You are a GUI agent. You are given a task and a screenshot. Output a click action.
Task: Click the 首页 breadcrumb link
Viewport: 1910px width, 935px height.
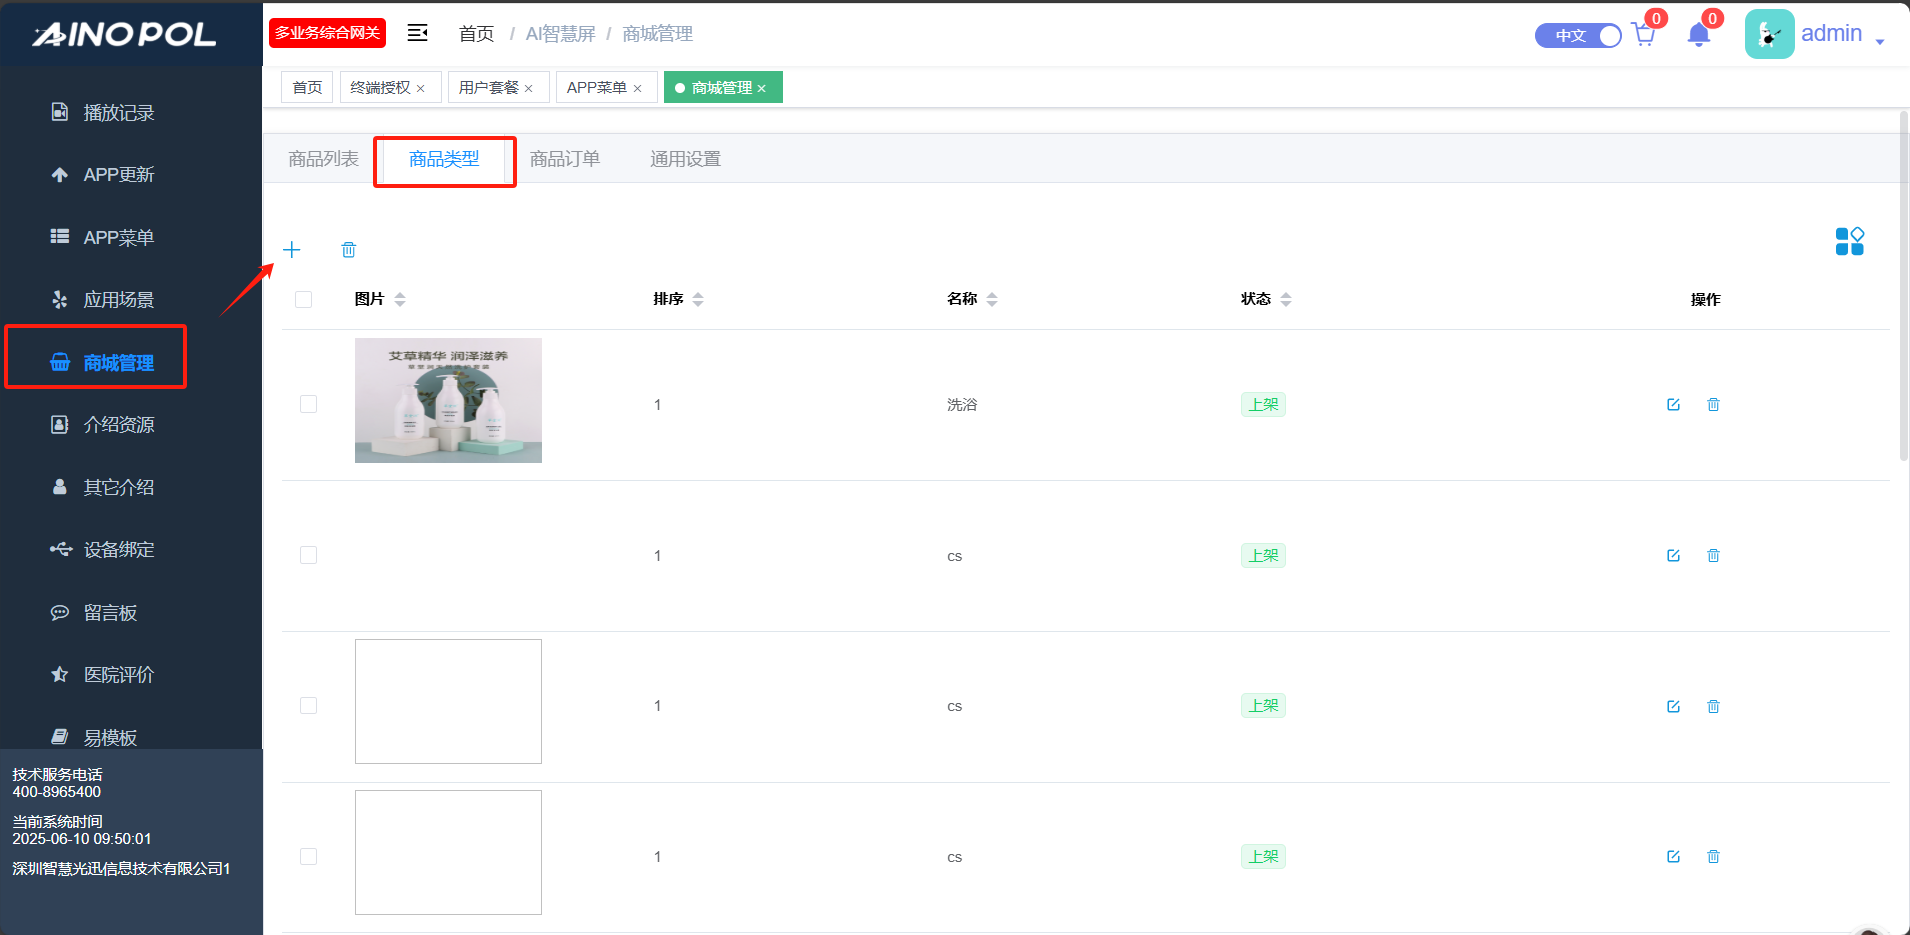(x=476, y=34)
